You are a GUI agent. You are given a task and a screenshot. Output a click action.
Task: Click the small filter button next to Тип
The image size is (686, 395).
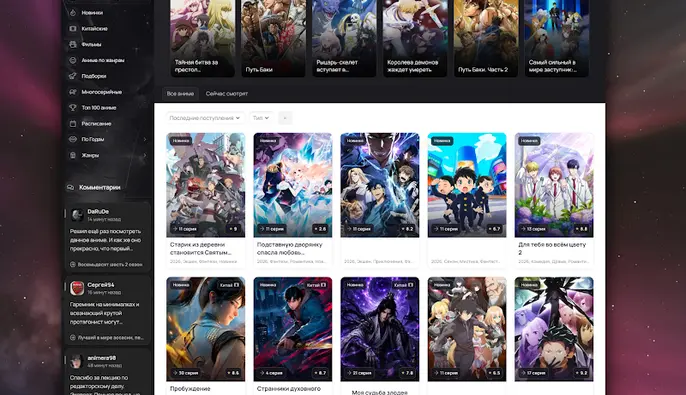click(285, 118)
